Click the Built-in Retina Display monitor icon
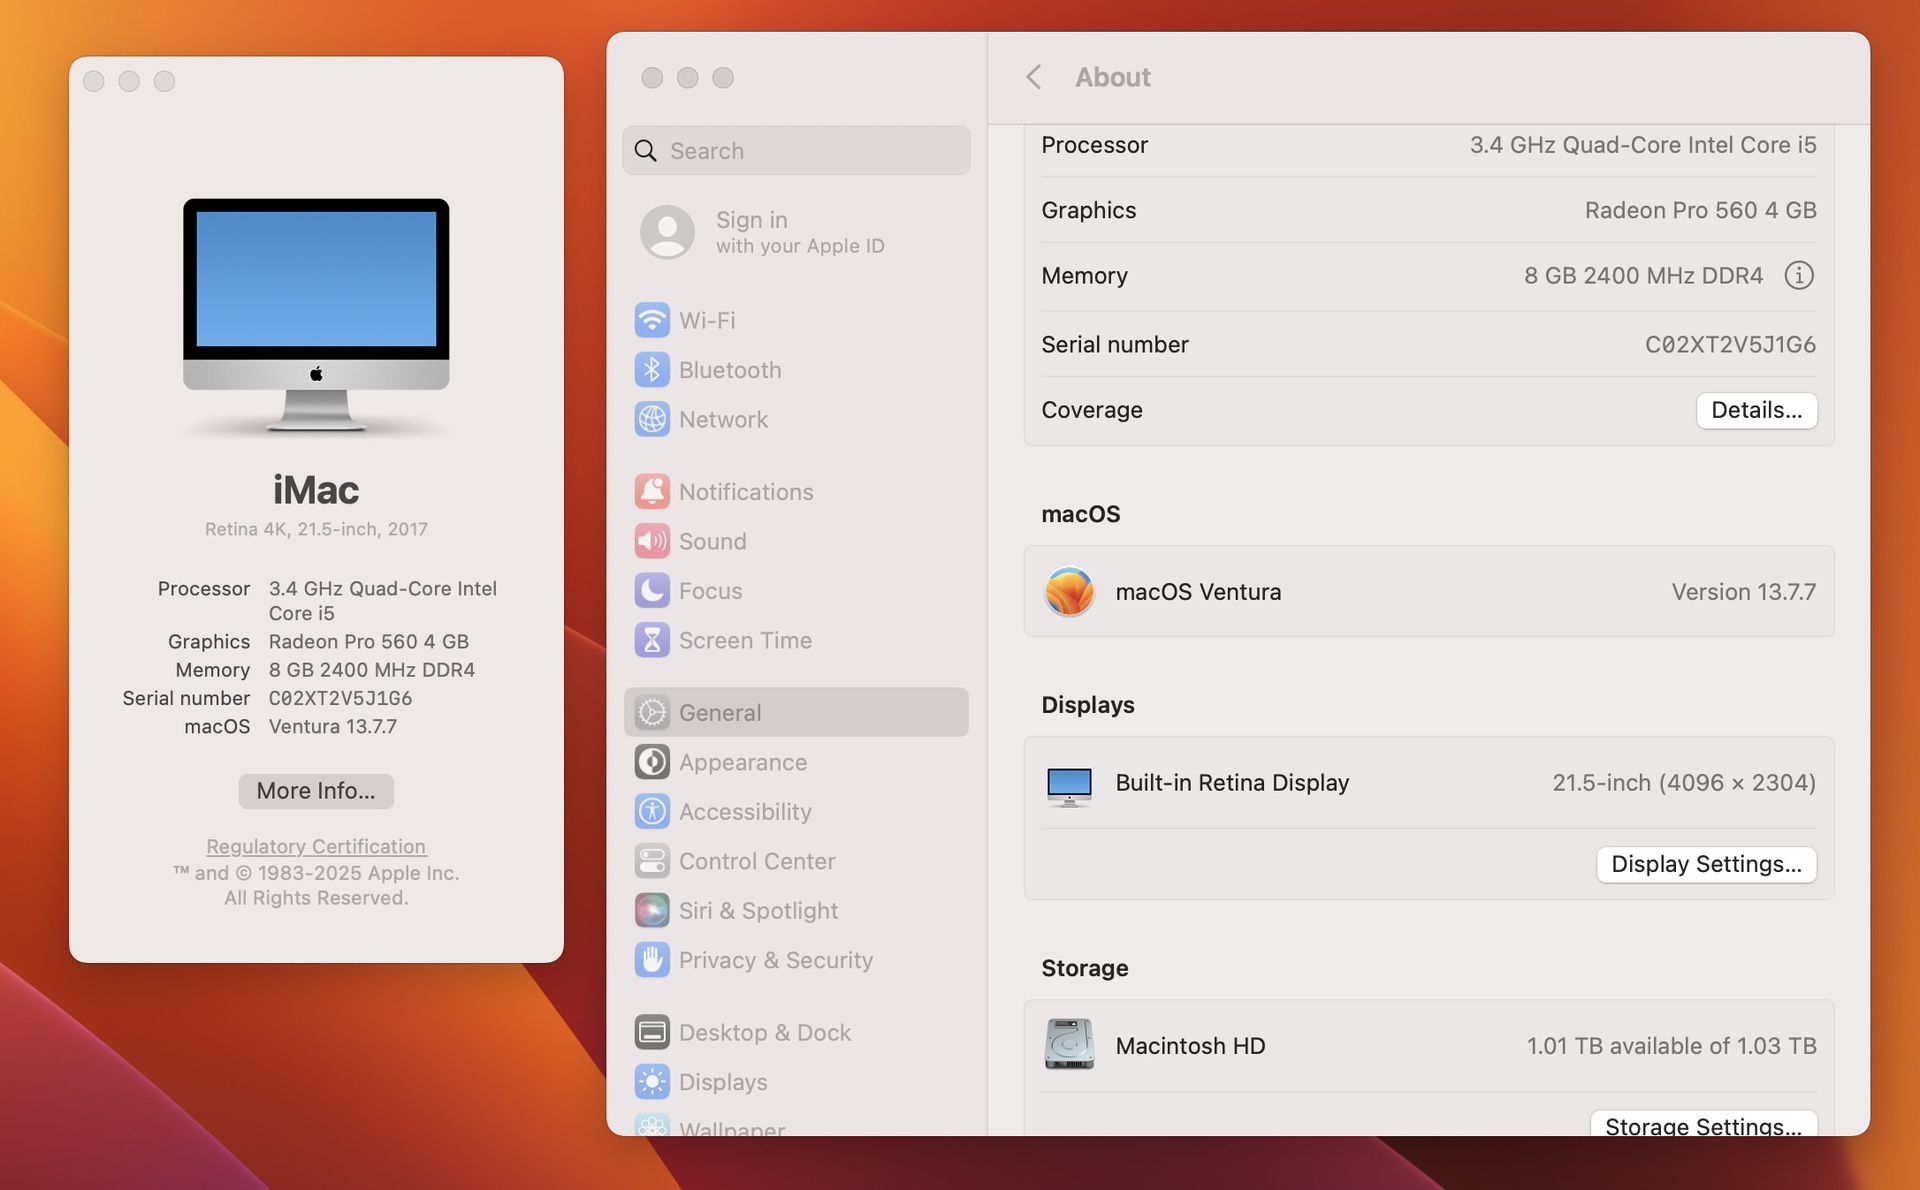Screen dimensions: 1920x1190 click(1069, 786)
